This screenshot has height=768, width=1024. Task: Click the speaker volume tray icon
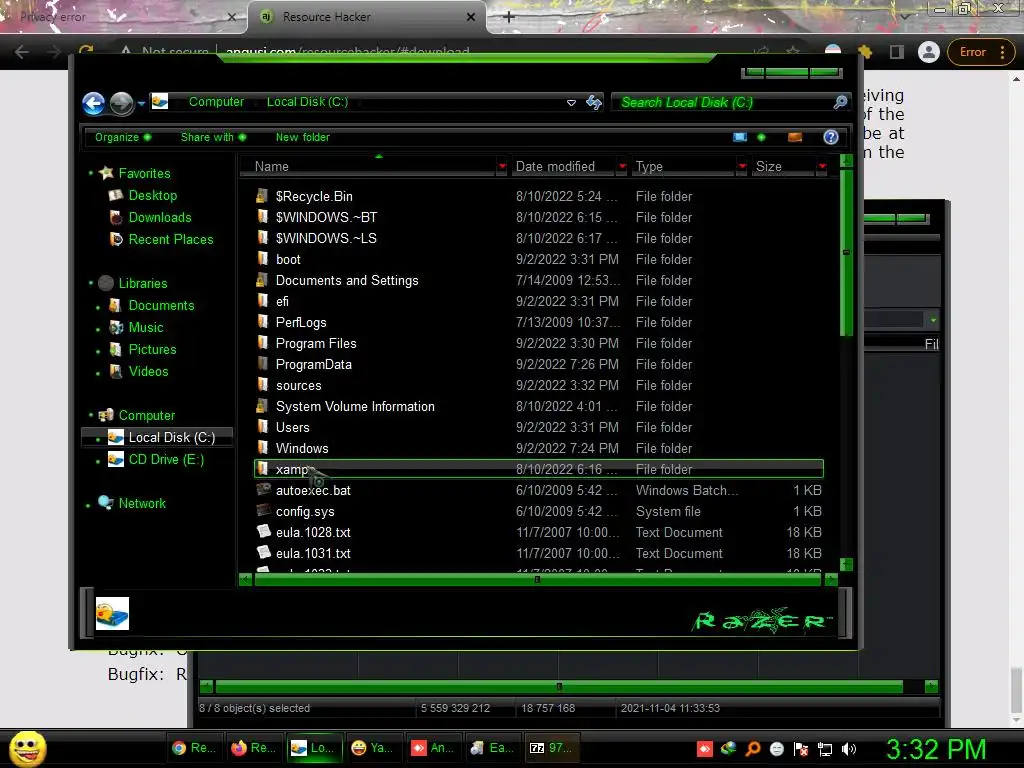[x=848, y=749]
